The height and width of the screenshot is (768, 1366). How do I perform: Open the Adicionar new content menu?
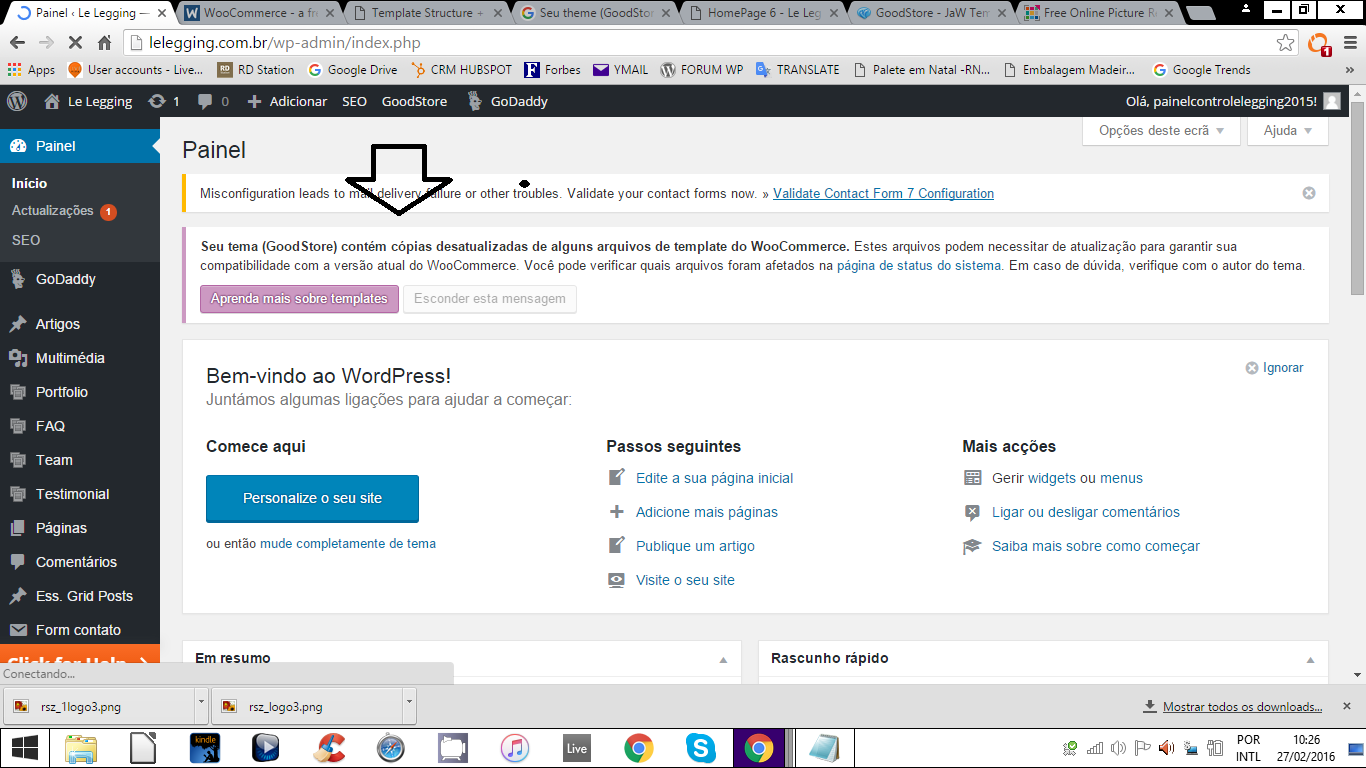tap(287, 101)
